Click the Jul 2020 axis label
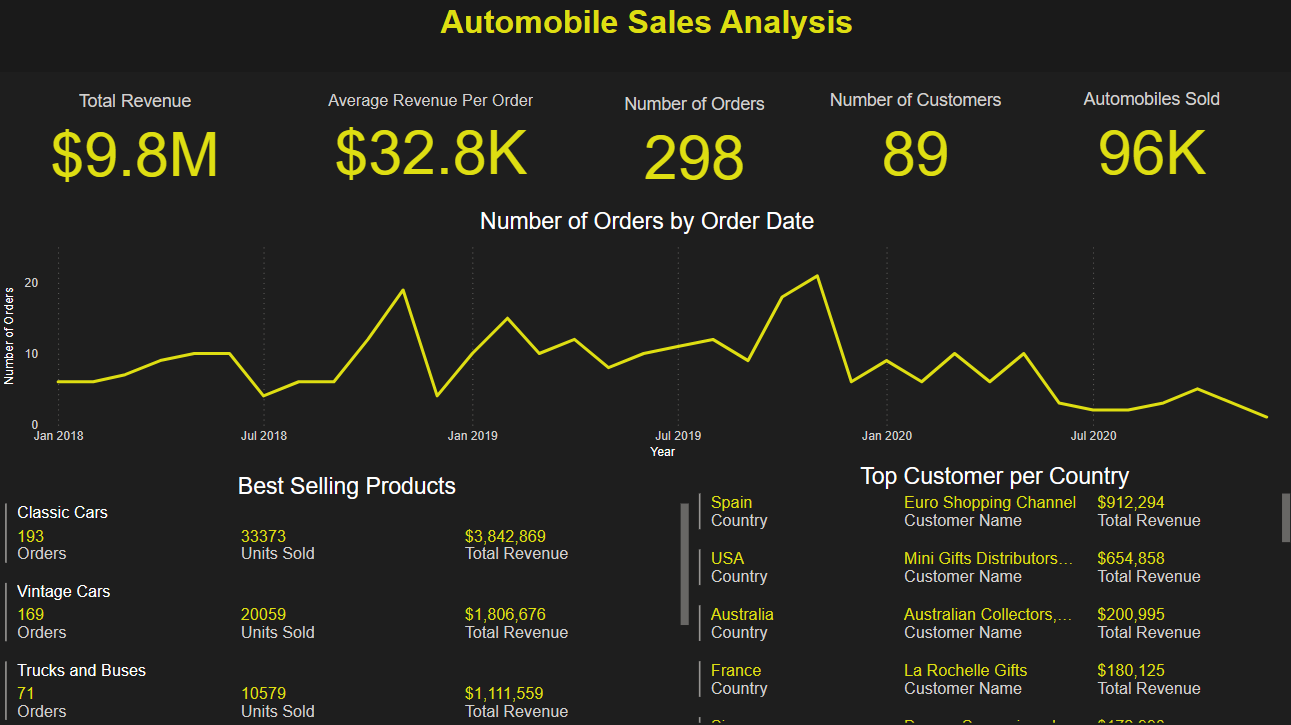The width and height of the screenshot is (1291, 725). (1093, 436)
